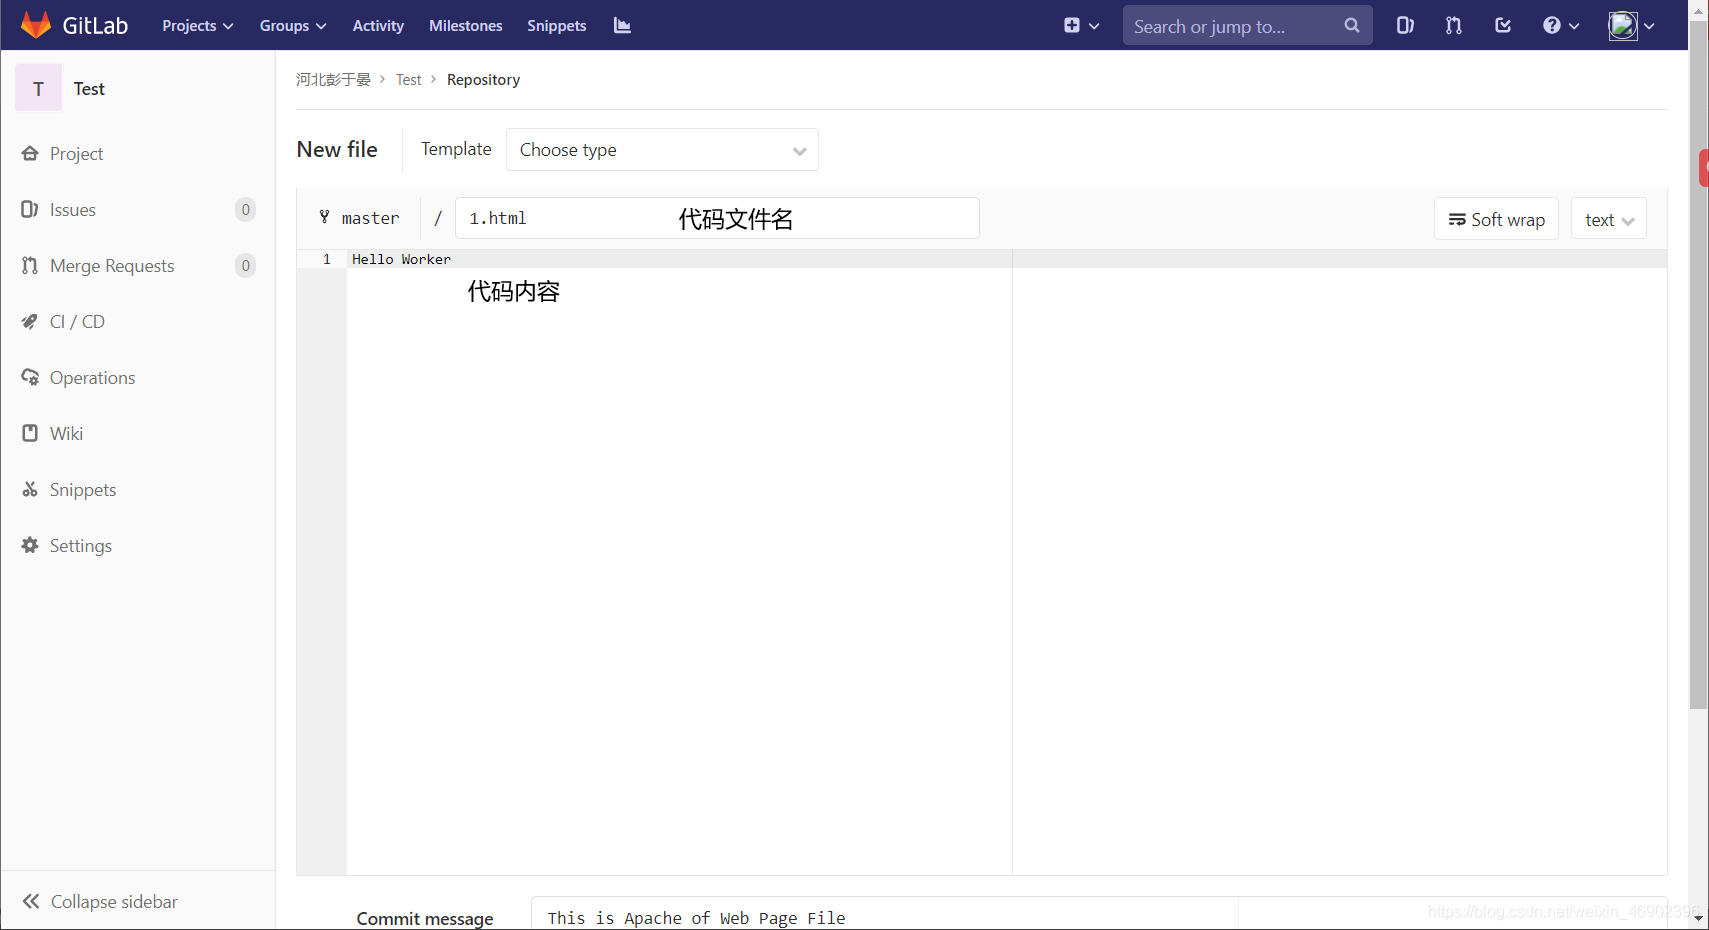
Task: Open CI / CD in the sidebar
Action: click(77, 321)
